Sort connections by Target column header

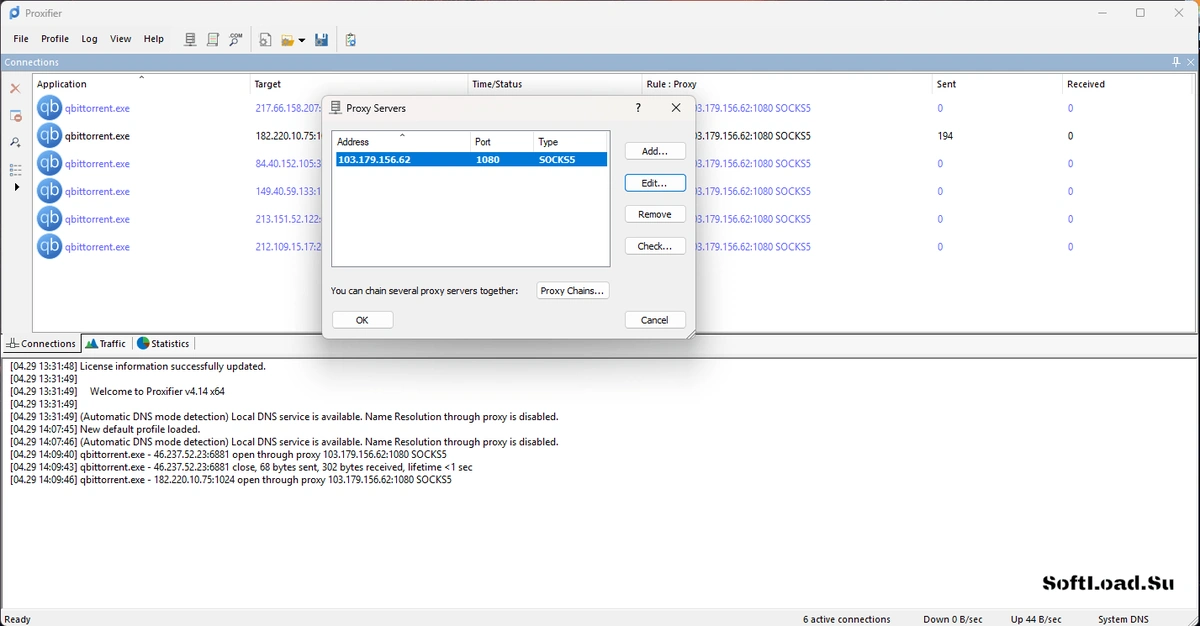[359, 84]
